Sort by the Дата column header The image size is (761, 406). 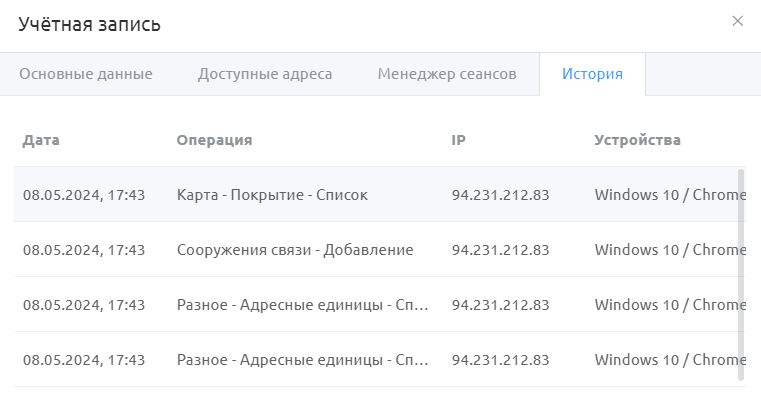point(41,140)
